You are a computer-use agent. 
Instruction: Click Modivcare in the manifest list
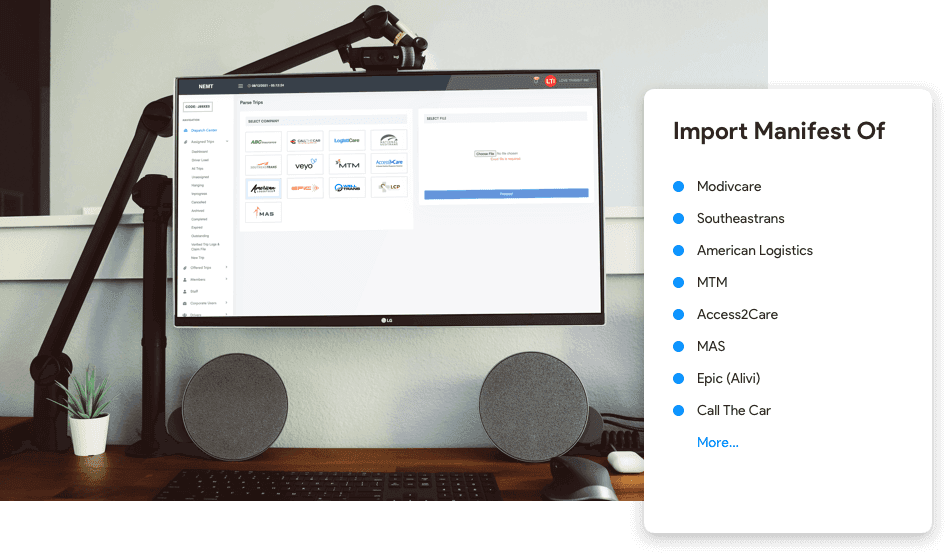[729, 186]
